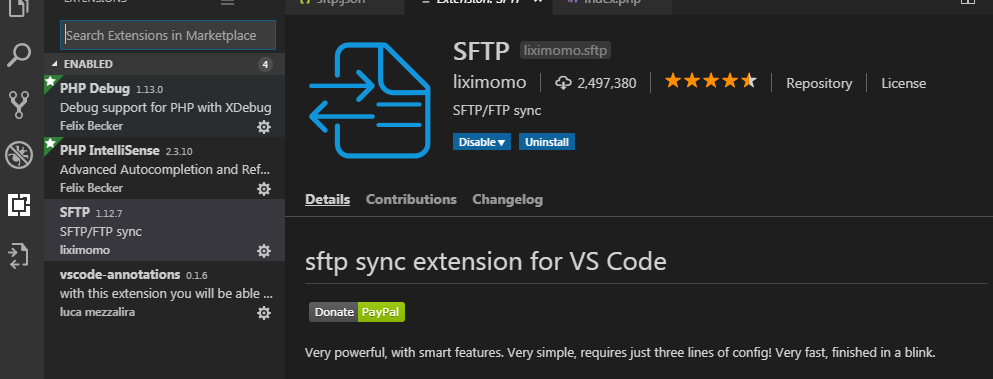This screenshot has width=993, height=379.
Task: Click the large SFTP extension logo
Action: pos(369,100)
